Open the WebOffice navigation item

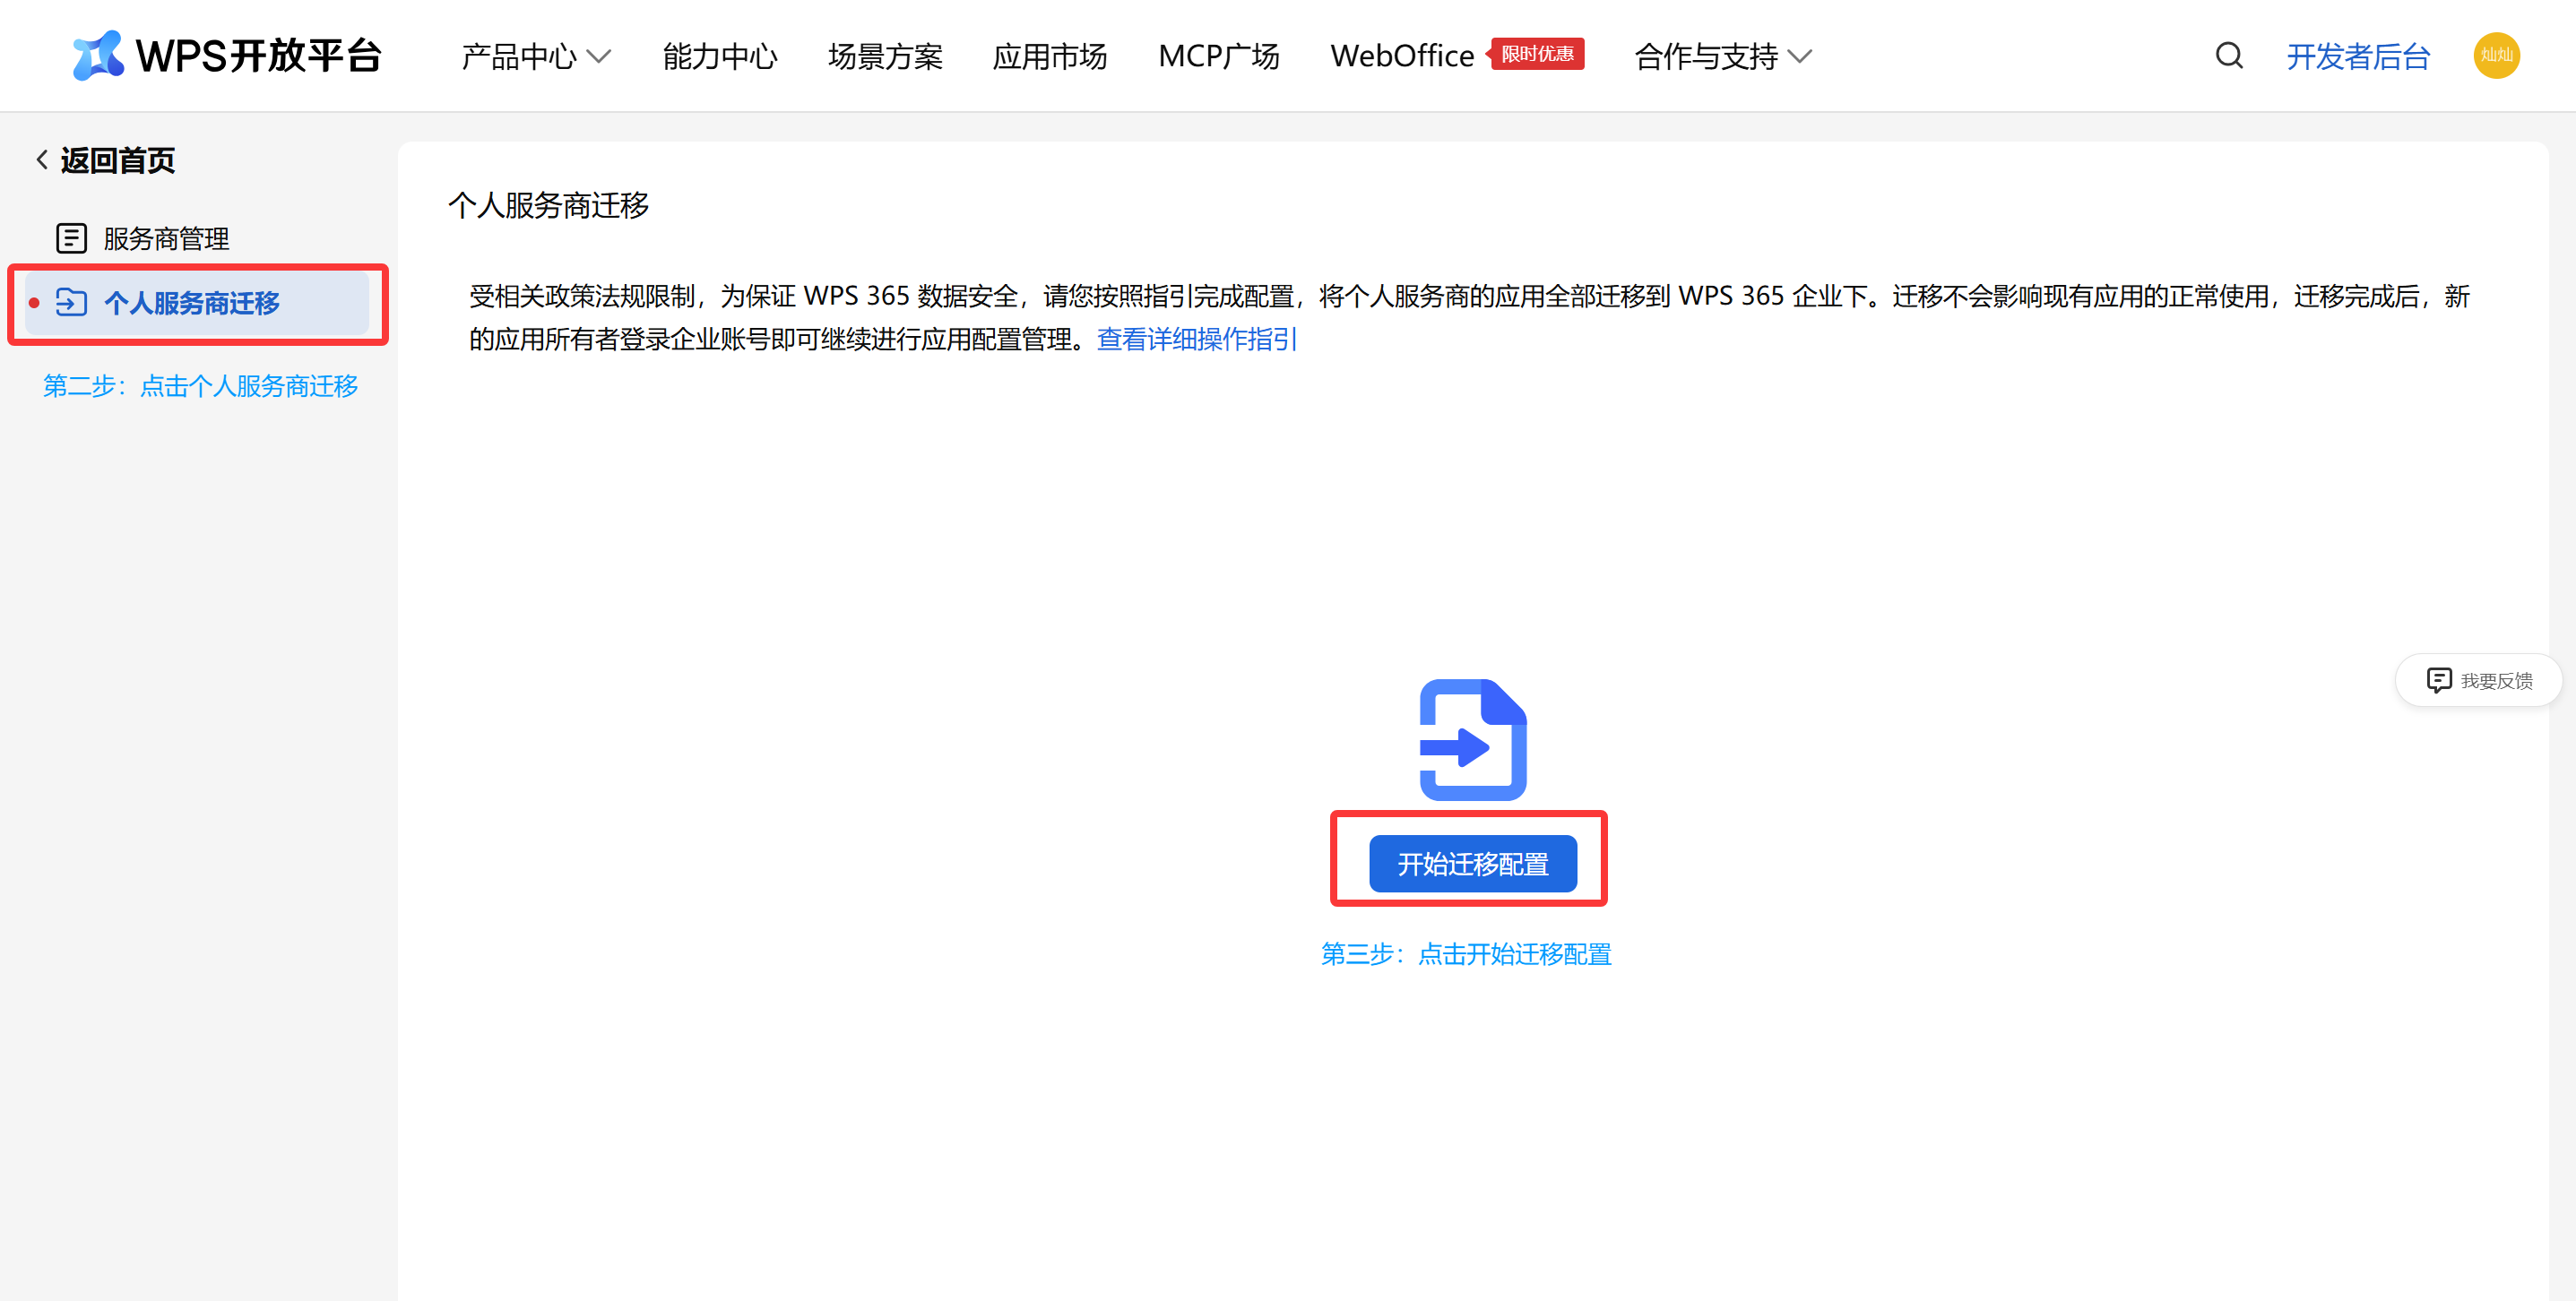click(1401, 56)
